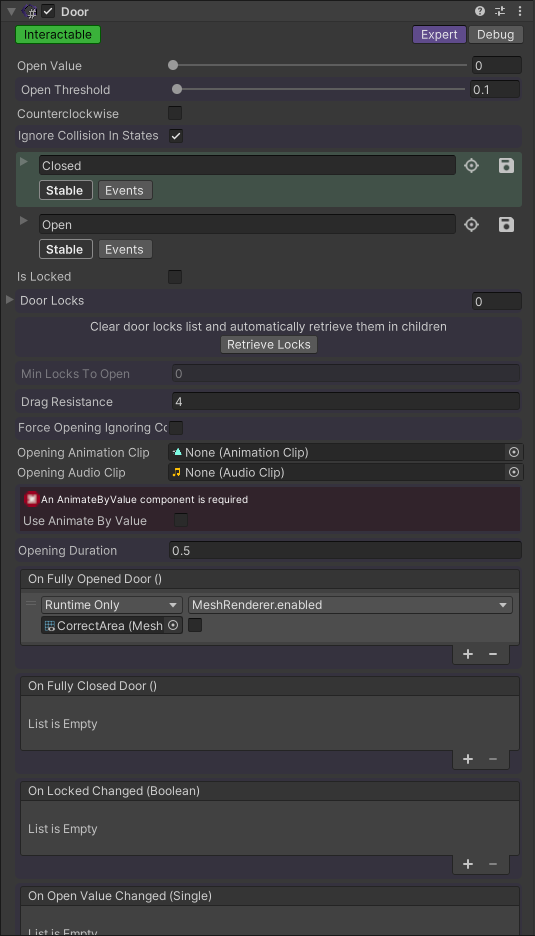Open the MeshRenderer.enabled function dropdown
535x936 pixels.
[x=350, y=605]
